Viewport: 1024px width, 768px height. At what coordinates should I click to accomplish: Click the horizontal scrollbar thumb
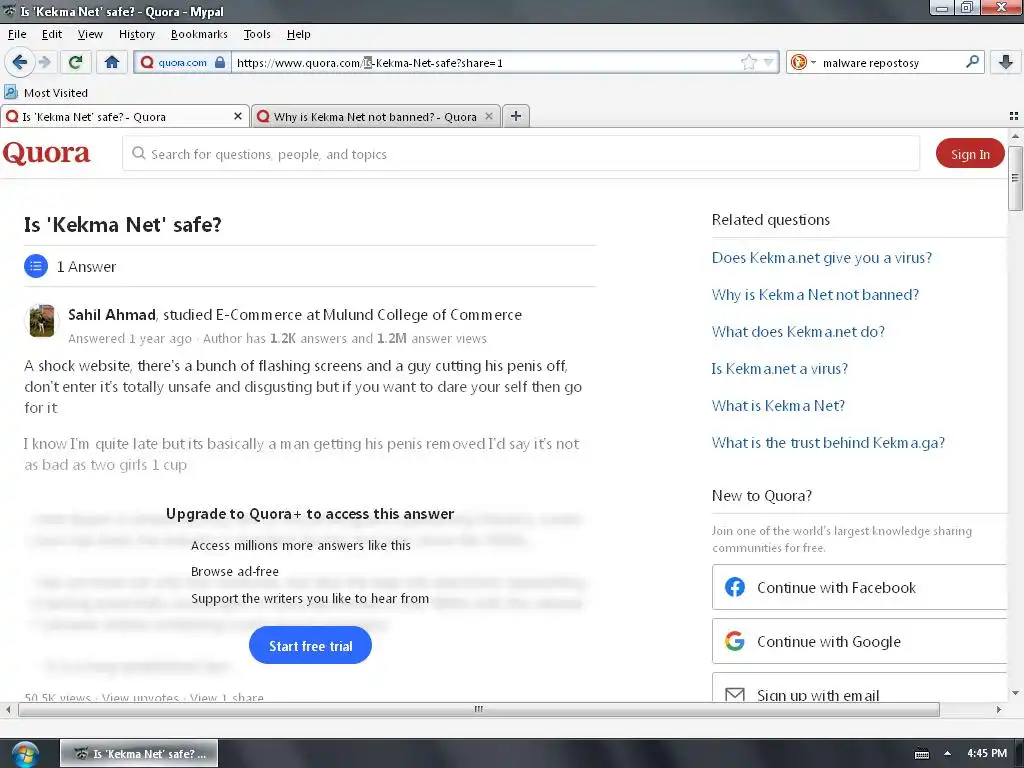tap(479, 709)
